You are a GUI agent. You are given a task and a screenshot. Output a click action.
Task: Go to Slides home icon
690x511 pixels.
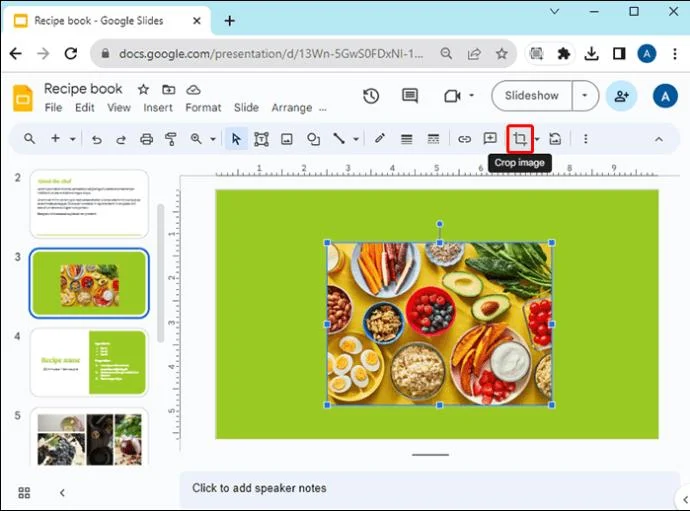pos(23,98)
